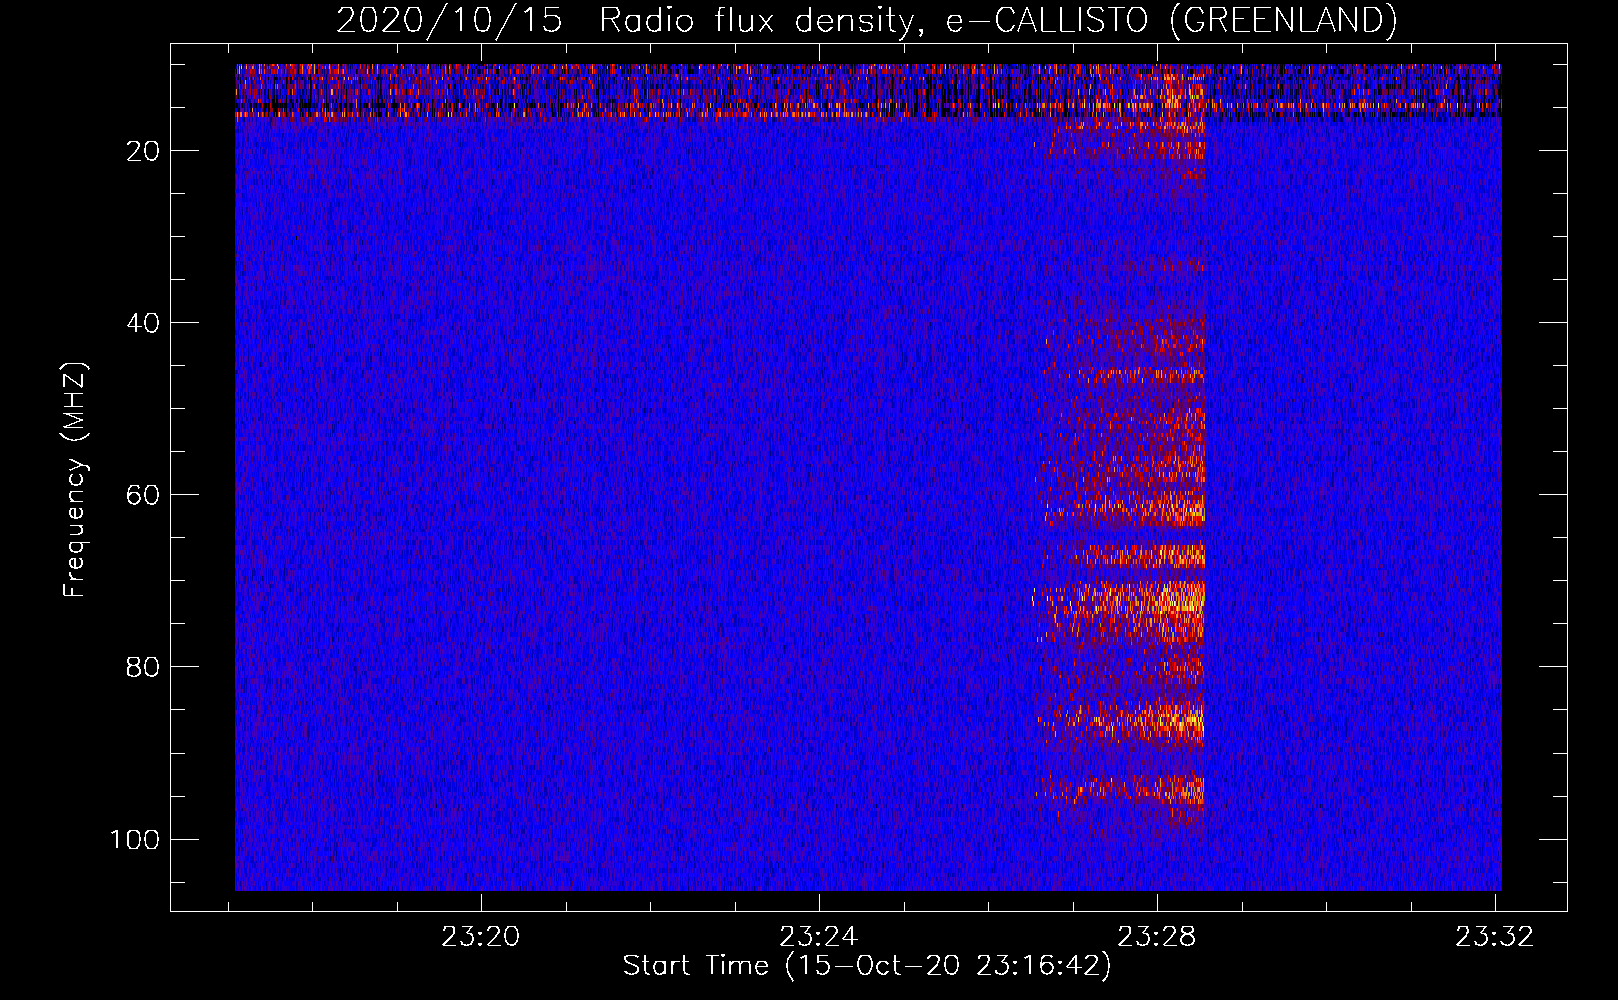Click the 23:32 time tick label

click(1494, 937)
